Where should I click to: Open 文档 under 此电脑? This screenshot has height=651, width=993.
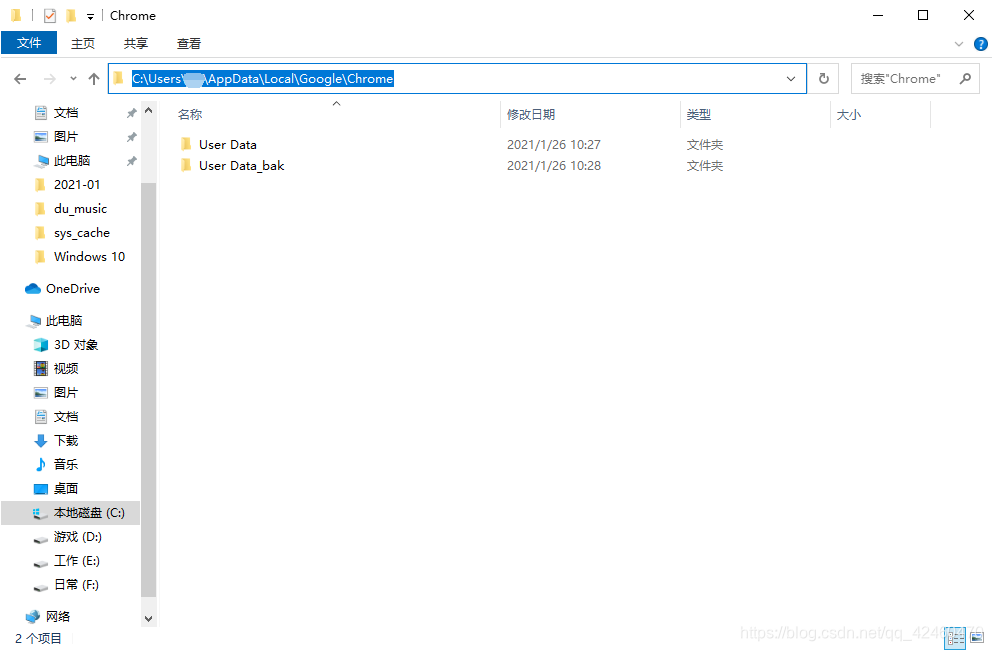[66, 417]
